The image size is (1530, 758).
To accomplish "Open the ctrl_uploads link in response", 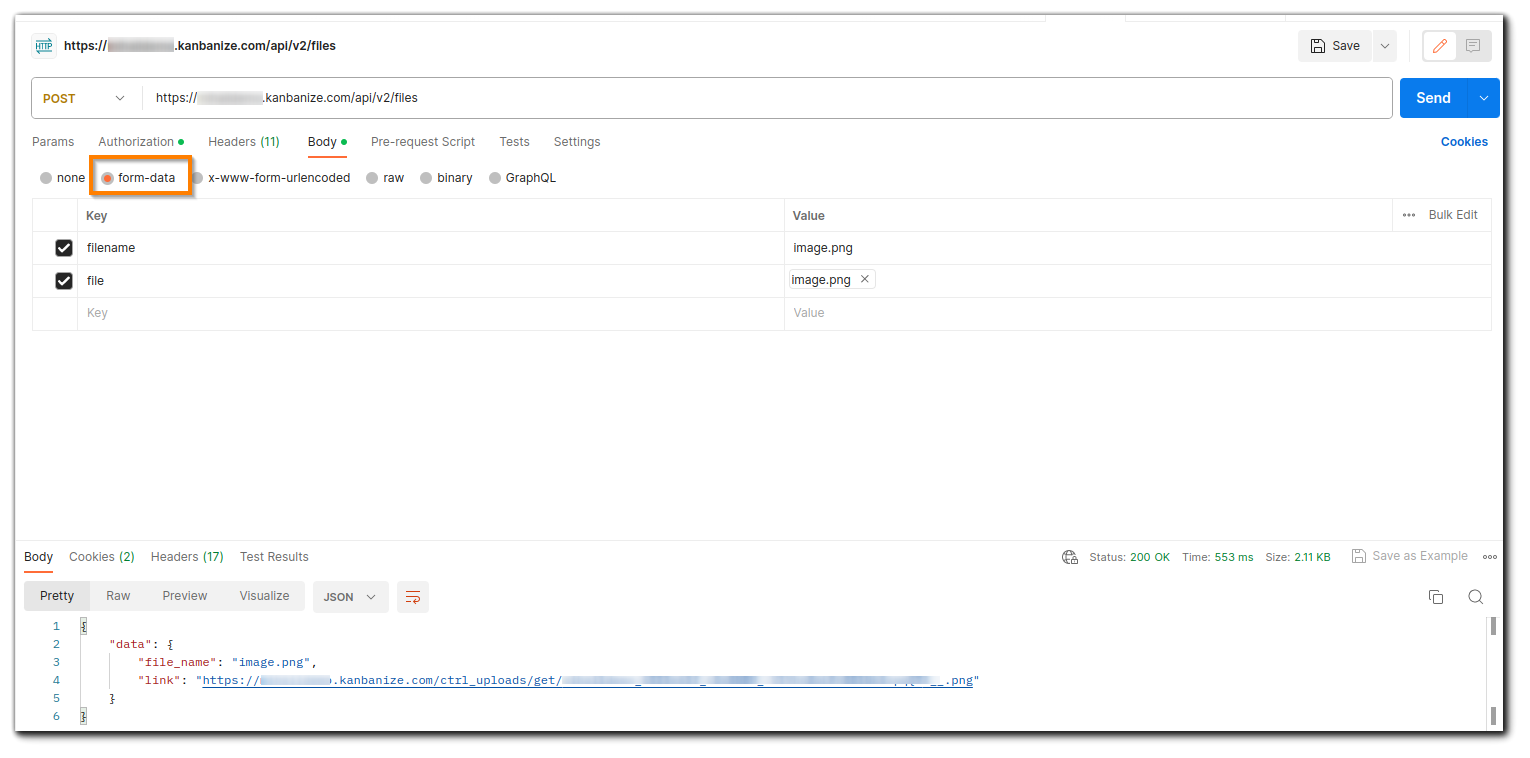I will click(587, 681).
